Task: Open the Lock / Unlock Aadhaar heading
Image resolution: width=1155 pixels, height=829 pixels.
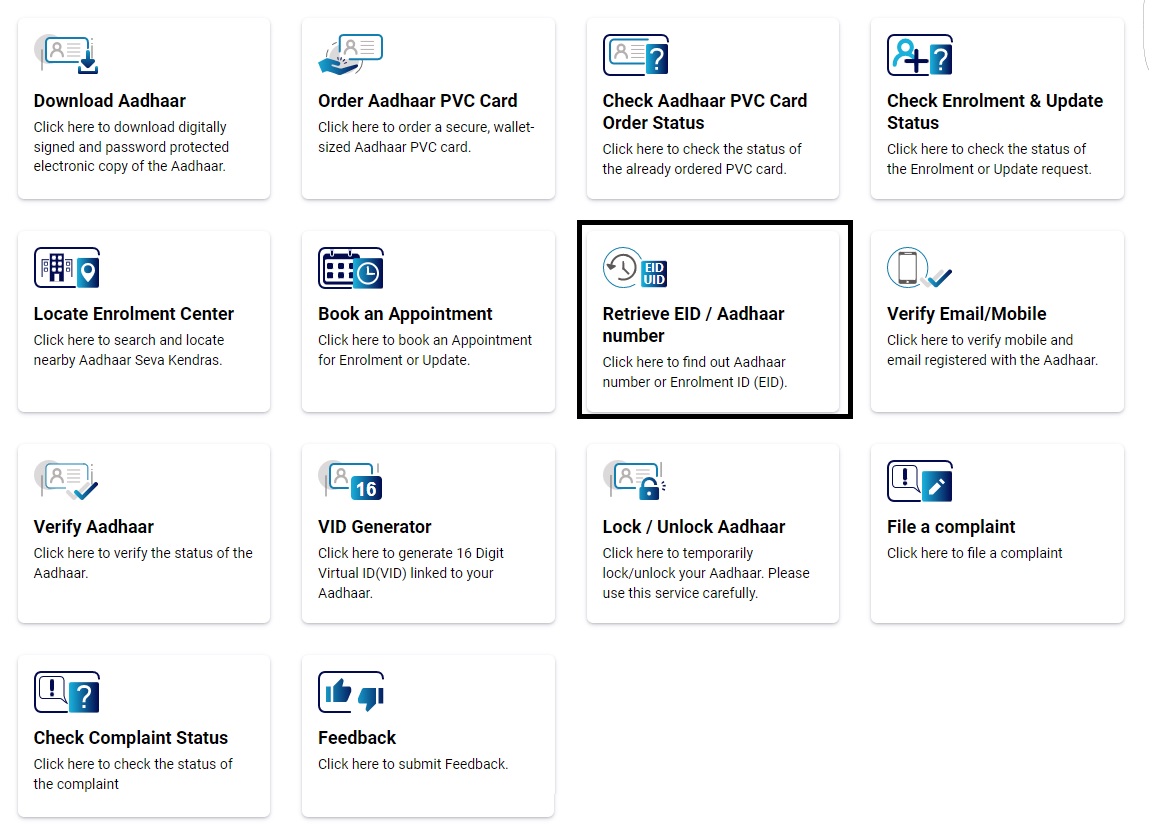Action: 694,527
